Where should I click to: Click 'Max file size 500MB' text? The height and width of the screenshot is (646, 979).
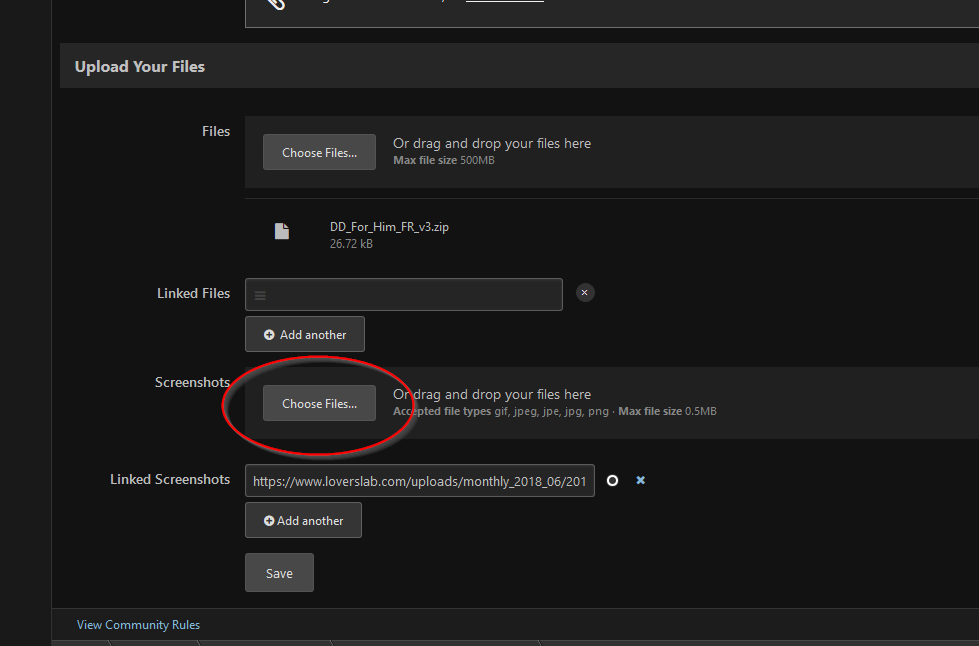click(444, 160)
